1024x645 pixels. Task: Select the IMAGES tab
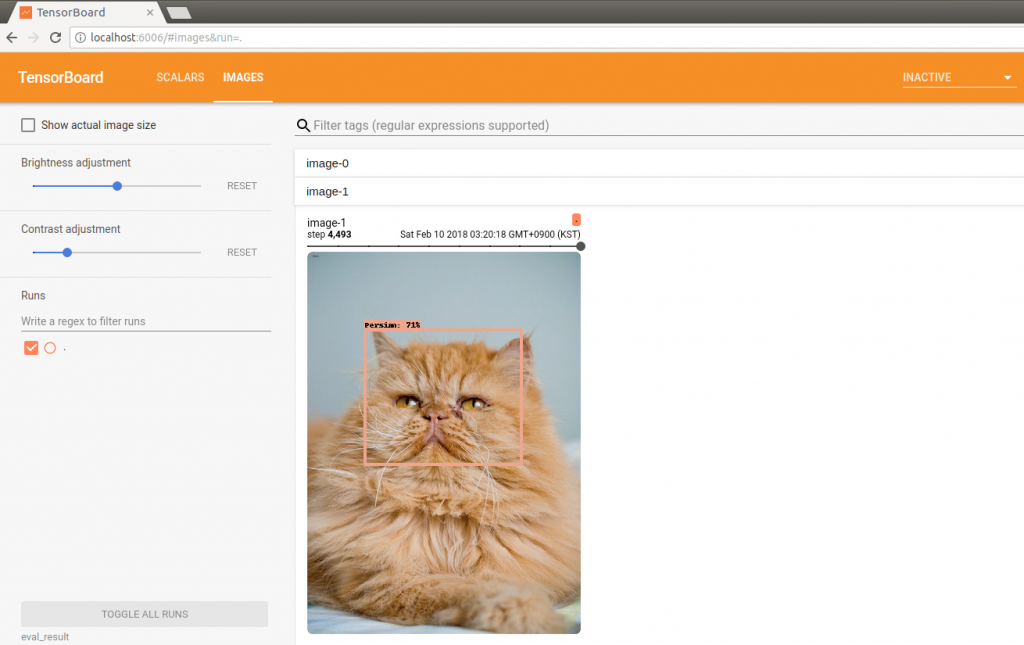click(x=243, y=77)
